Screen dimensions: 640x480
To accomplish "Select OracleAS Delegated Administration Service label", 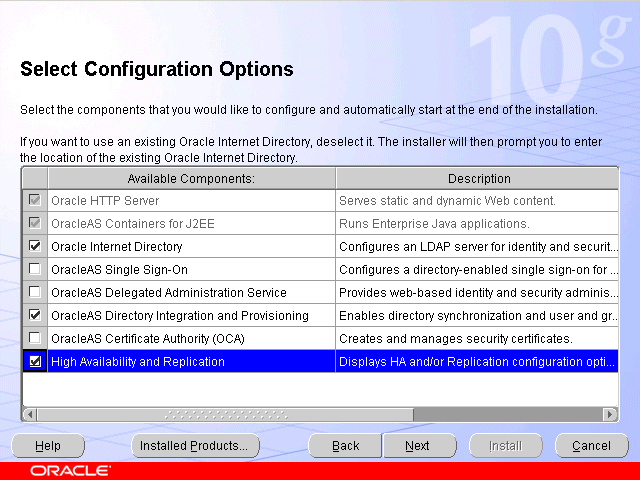I will (x=169, y=293).
